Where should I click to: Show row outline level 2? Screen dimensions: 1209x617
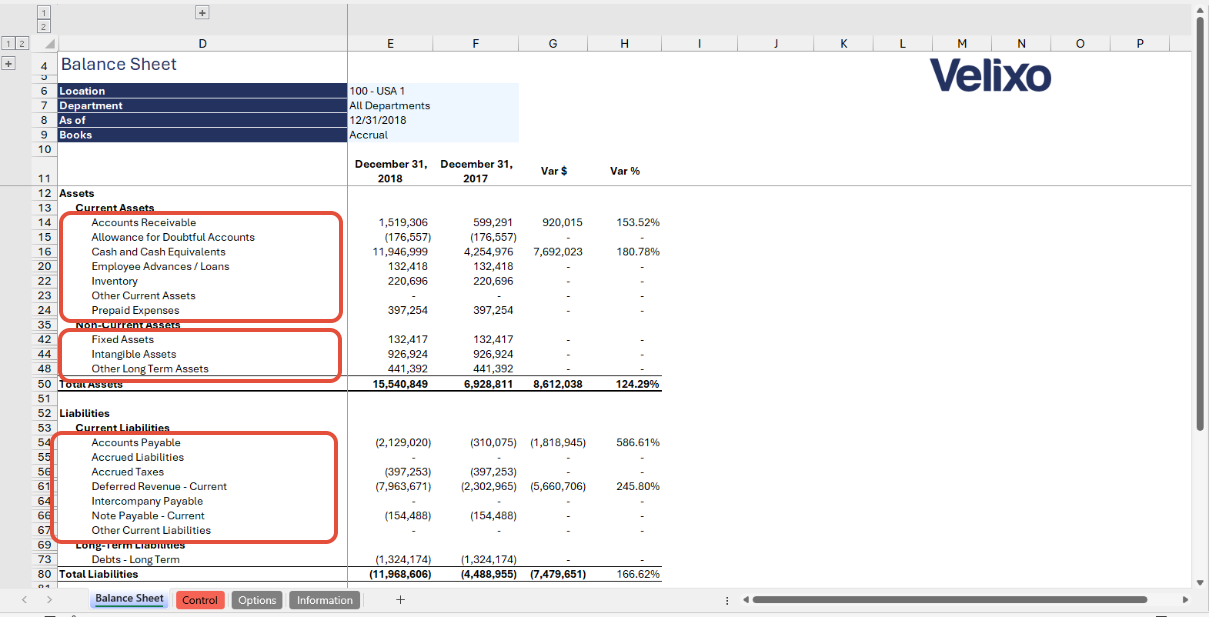(x=22, y=44)
